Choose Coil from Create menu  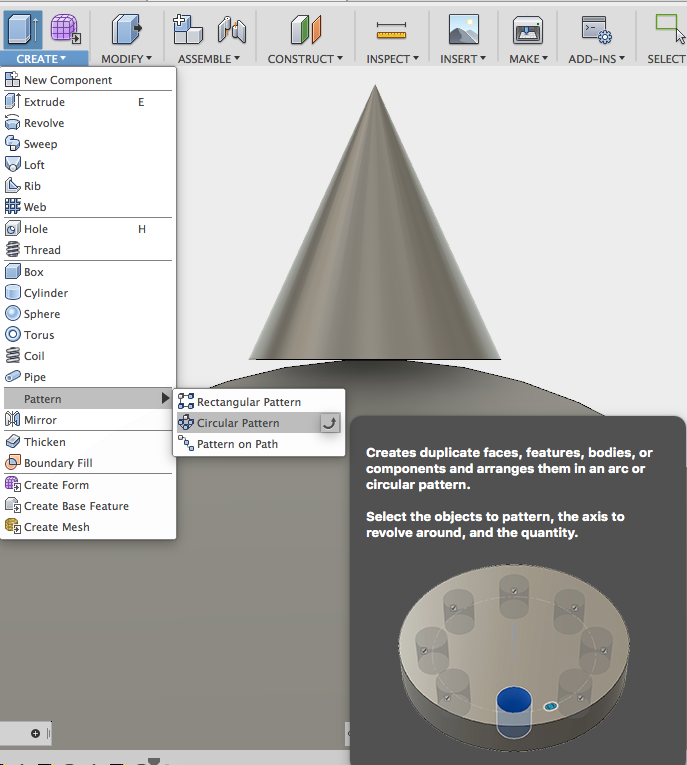(88, 356)
